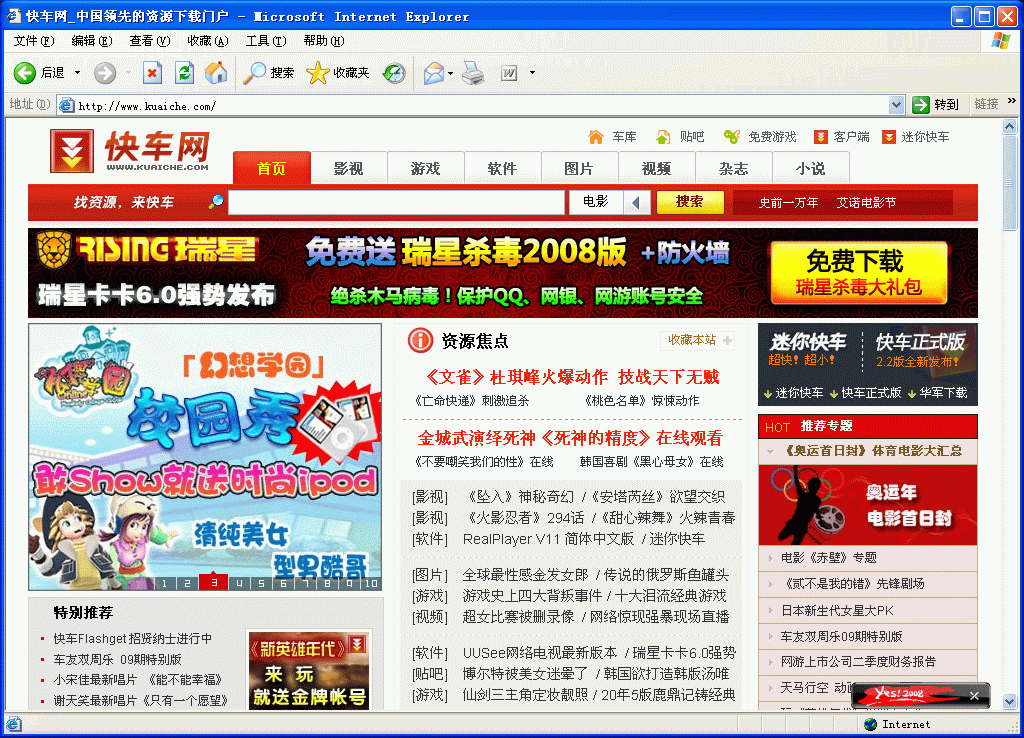Click in the site search input field

click(x=396, y=202)
